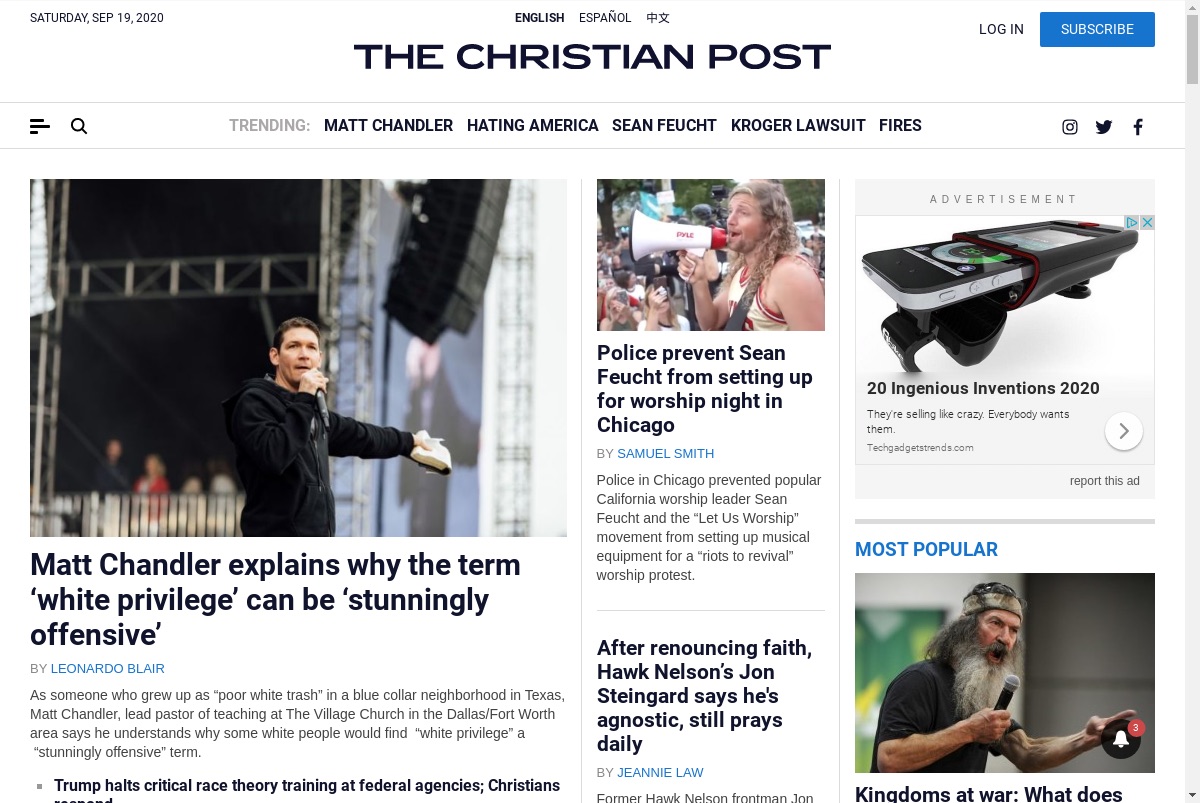The height and width of the screenshot is (803, 1200).
Task: Click the report this ad link
Action: click(x=1105, y=481)
